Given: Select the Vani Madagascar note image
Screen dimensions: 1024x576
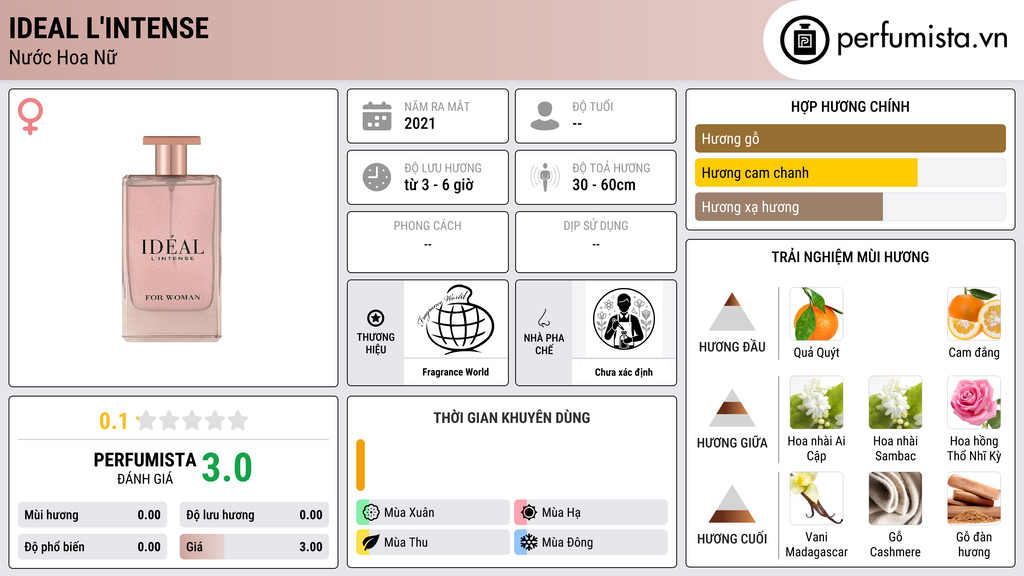Looking at the screenshot, I should pyautogui.click(x=816, y=498).
